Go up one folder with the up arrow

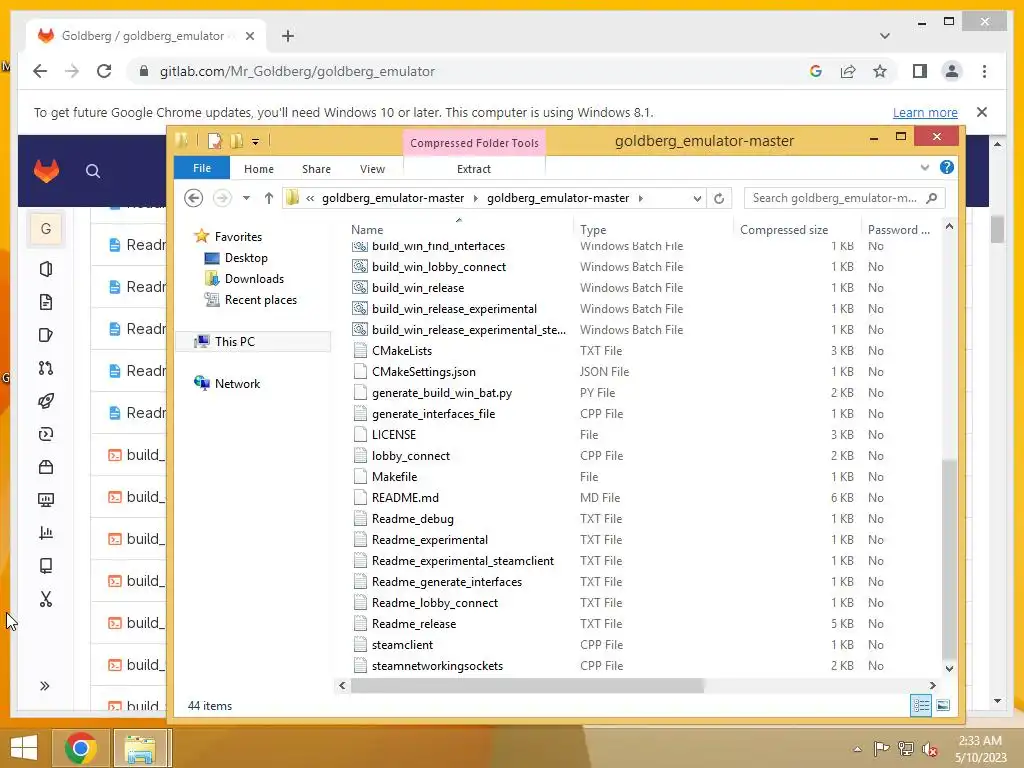pyautogui.click(x=268, y=198)
